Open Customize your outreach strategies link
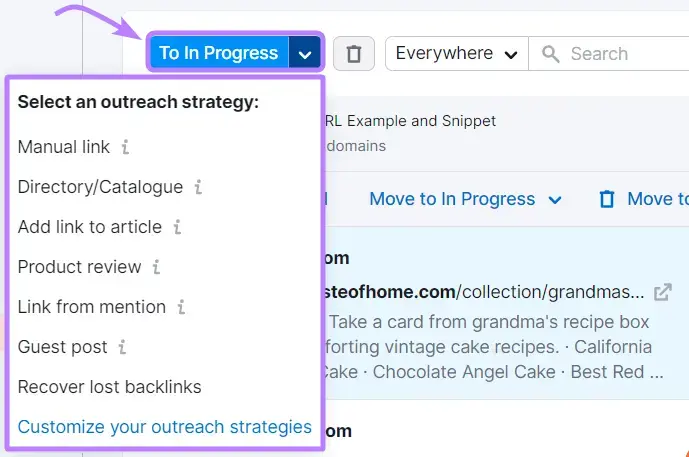 click(165, 427)
